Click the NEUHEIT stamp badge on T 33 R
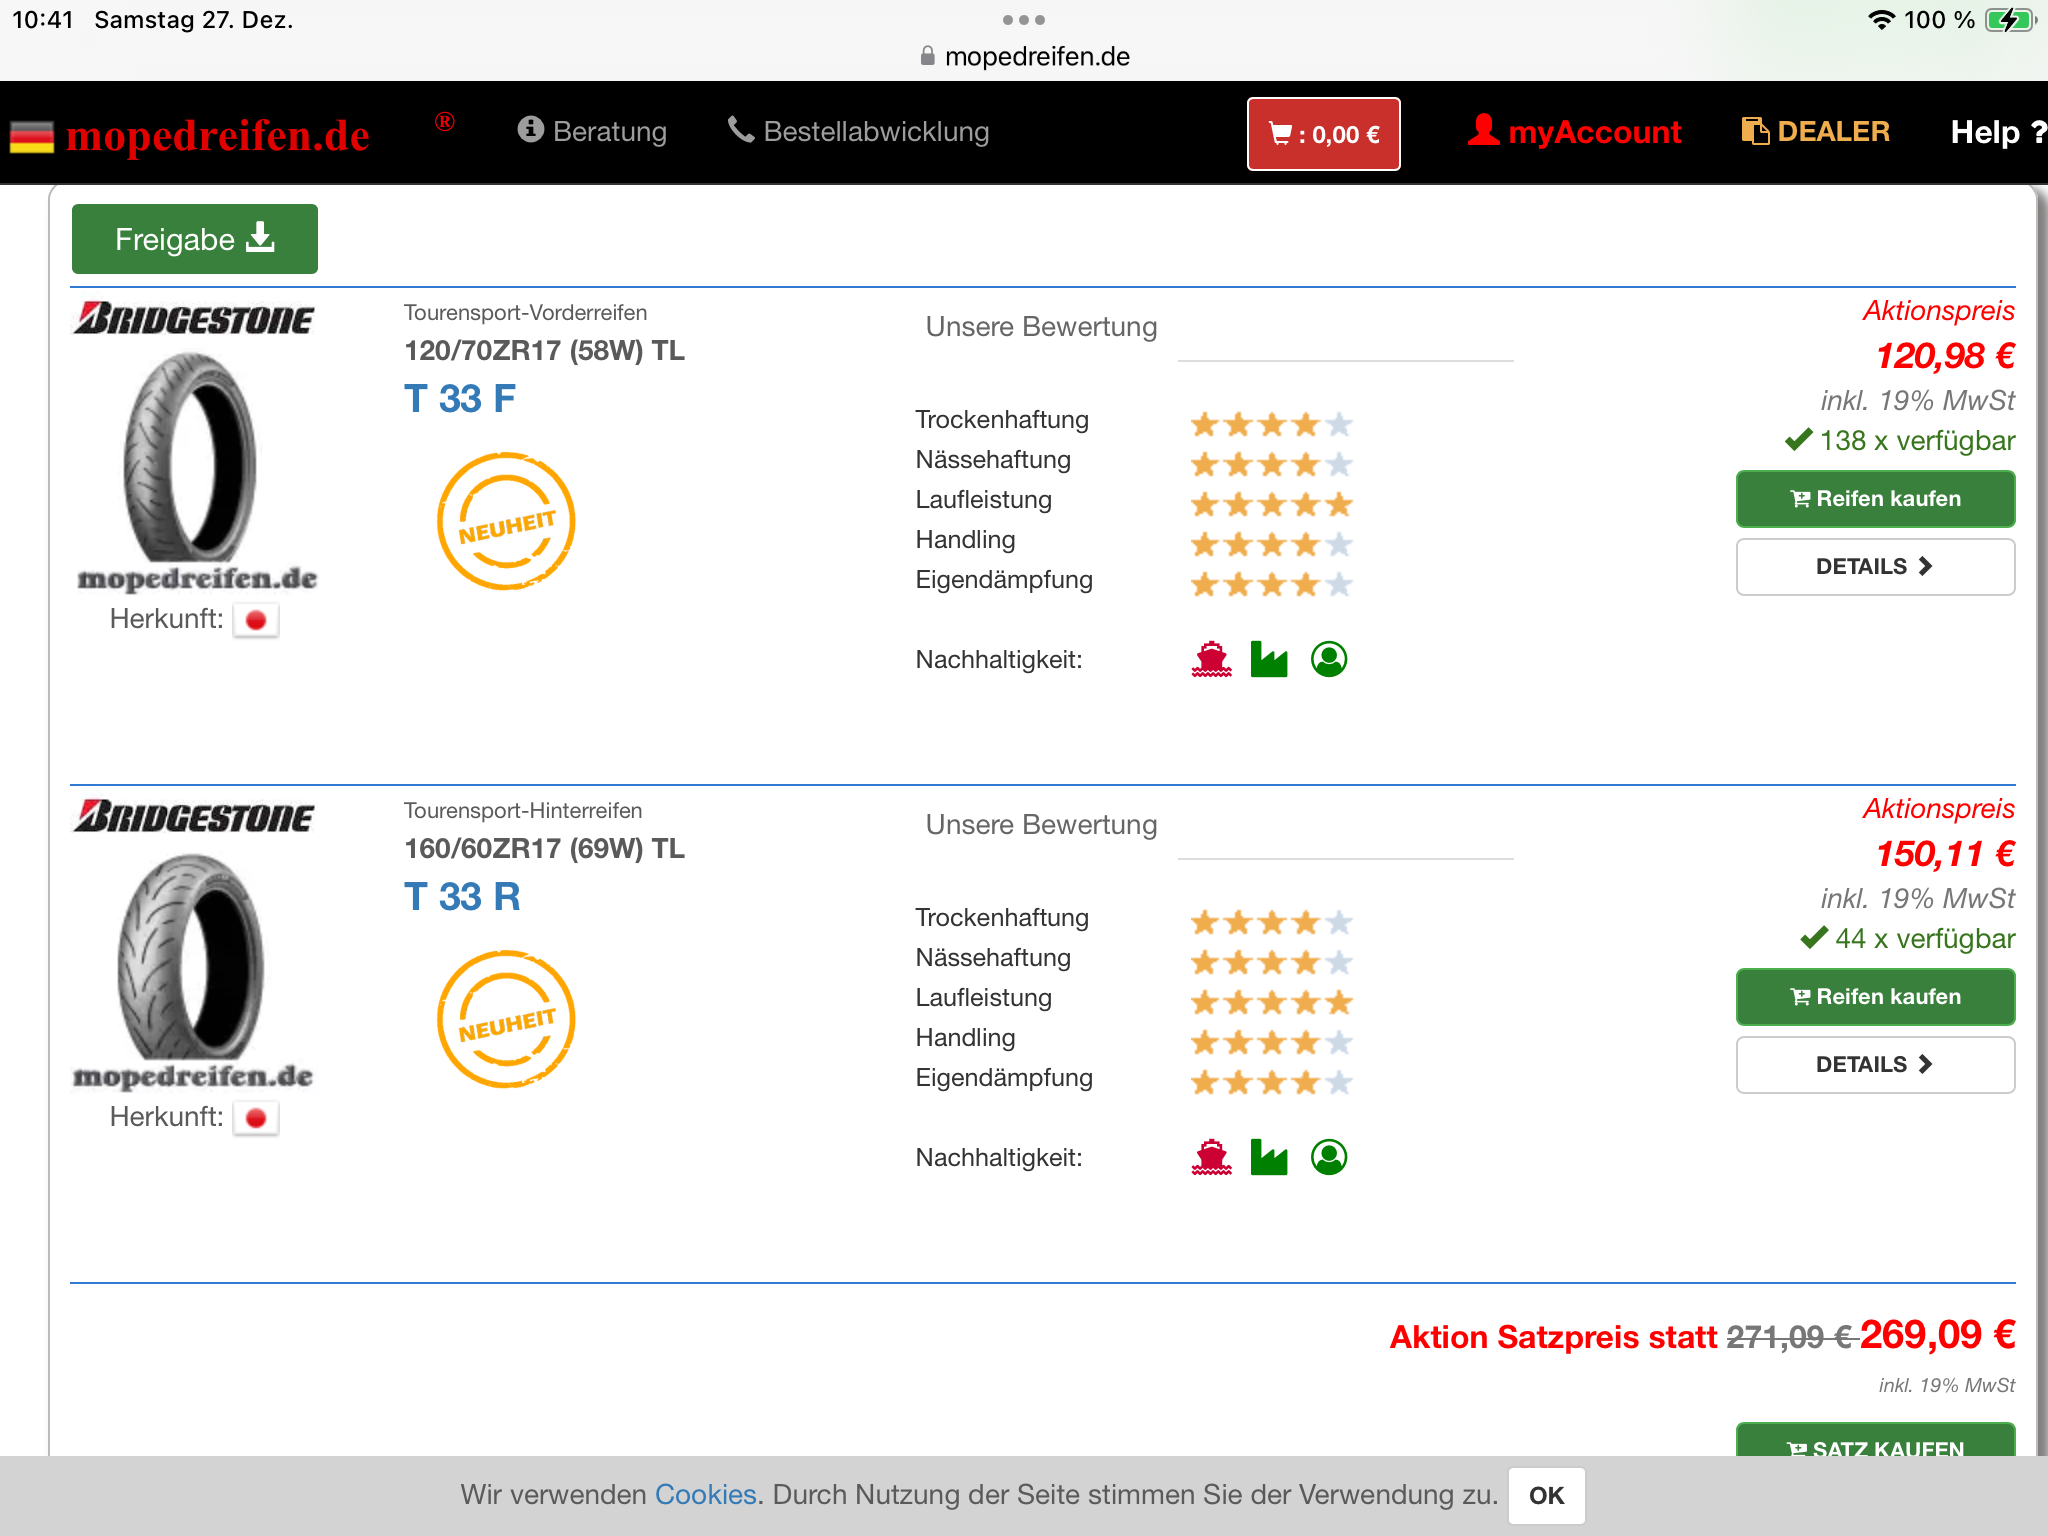Screen dimensions: 2048x1536 506,1019
